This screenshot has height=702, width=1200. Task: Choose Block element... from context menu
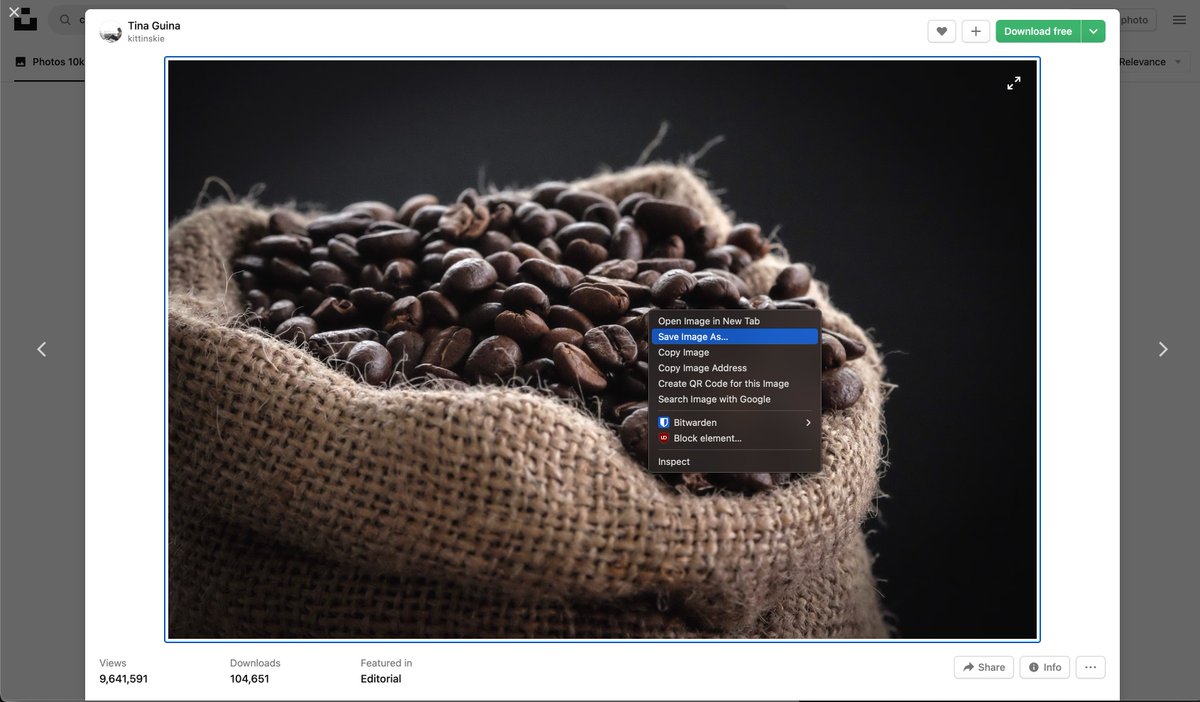735,438
